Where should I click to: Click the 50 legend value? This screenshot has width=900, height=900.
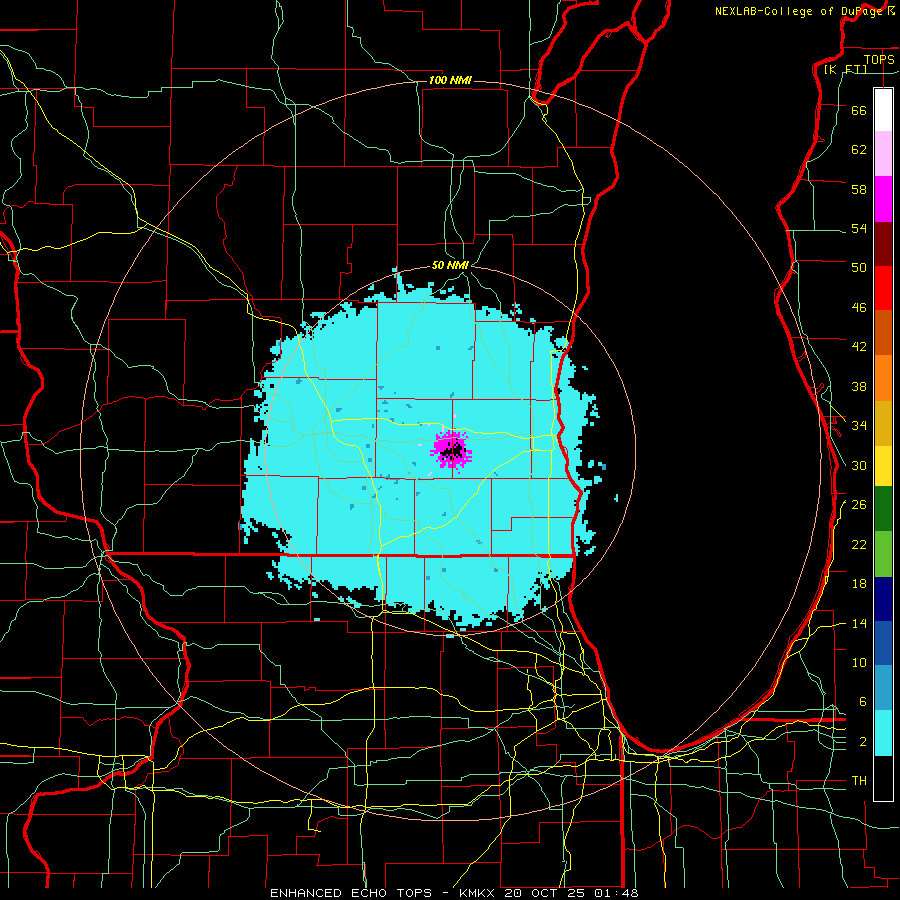(x=859, y=267)
